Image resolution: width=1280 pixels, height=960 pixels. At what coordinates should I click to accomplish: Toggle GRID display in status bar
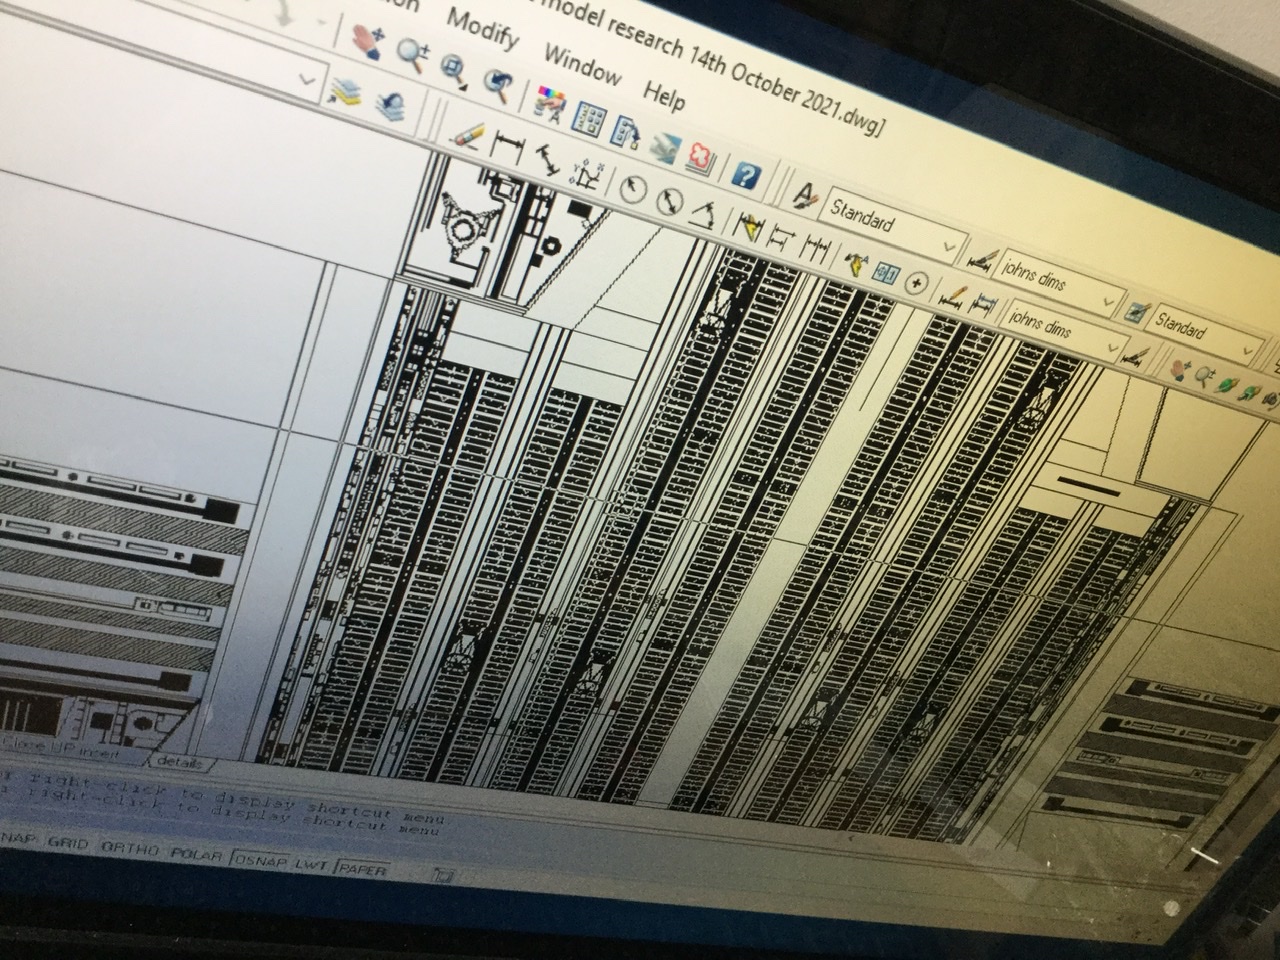click(x=67, y=843)
